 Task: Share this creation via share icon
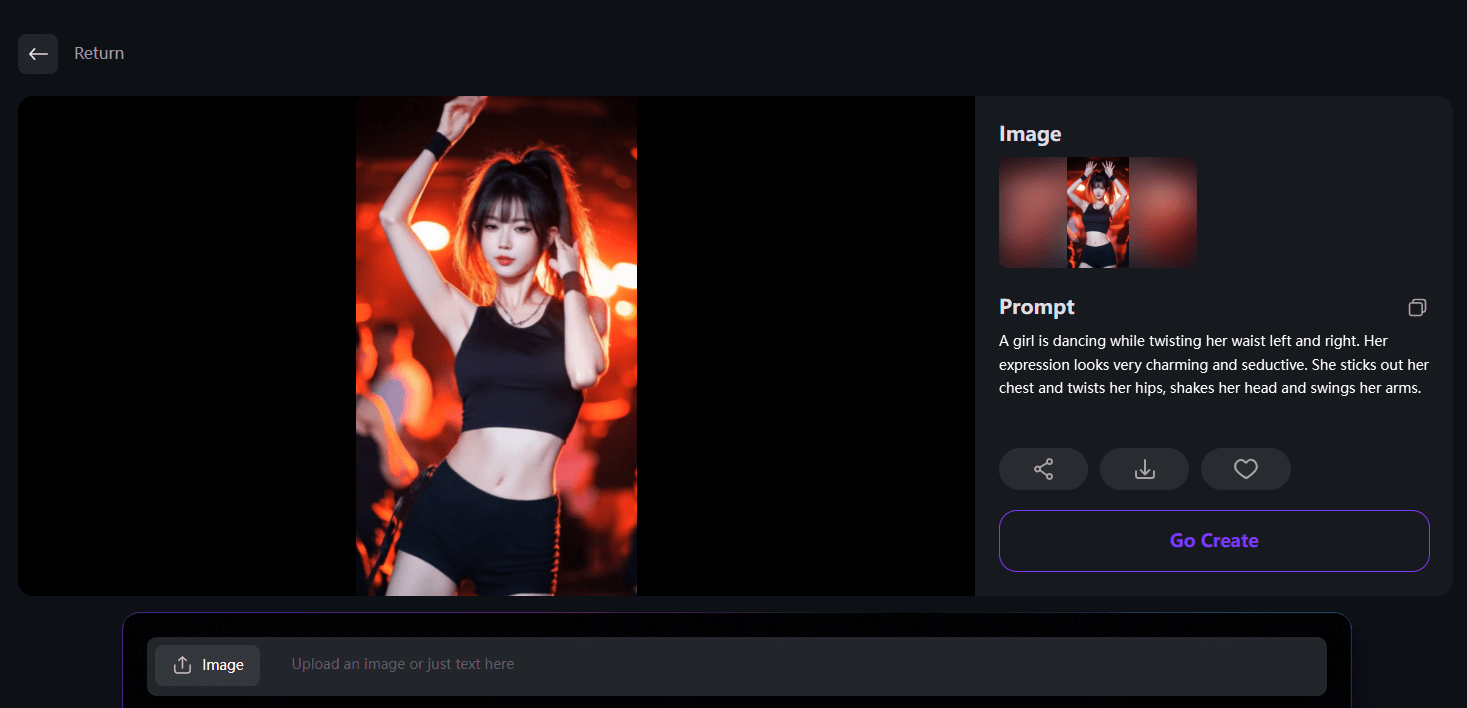(x=1043, y=469)
